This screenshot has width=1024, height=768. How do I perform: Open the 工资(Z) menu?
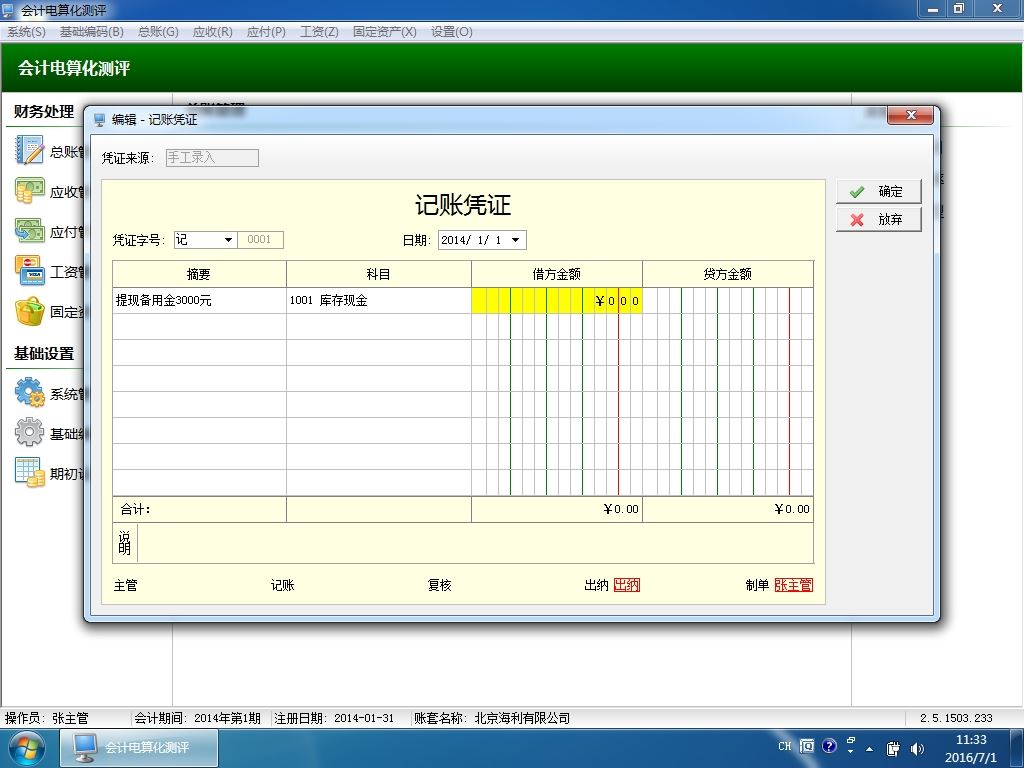tap(319, 31)
